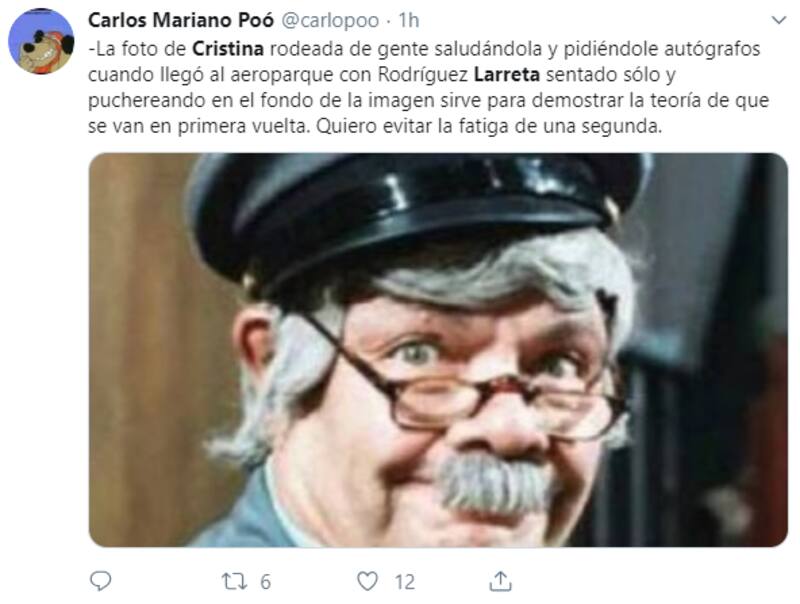Select the bold word Larreta in the tweet
Viewport: 800px width, 604px height.
[x=507, y=74]
